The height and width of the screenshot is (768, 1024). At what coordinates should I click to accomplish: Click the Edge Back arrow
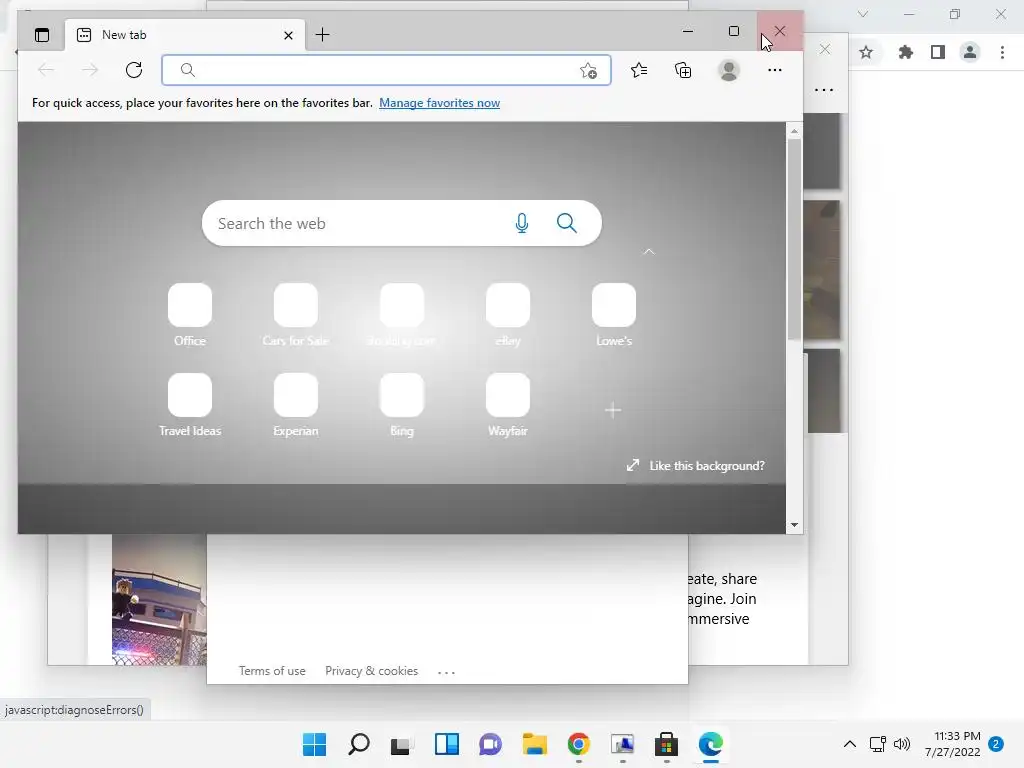(46, 70)
